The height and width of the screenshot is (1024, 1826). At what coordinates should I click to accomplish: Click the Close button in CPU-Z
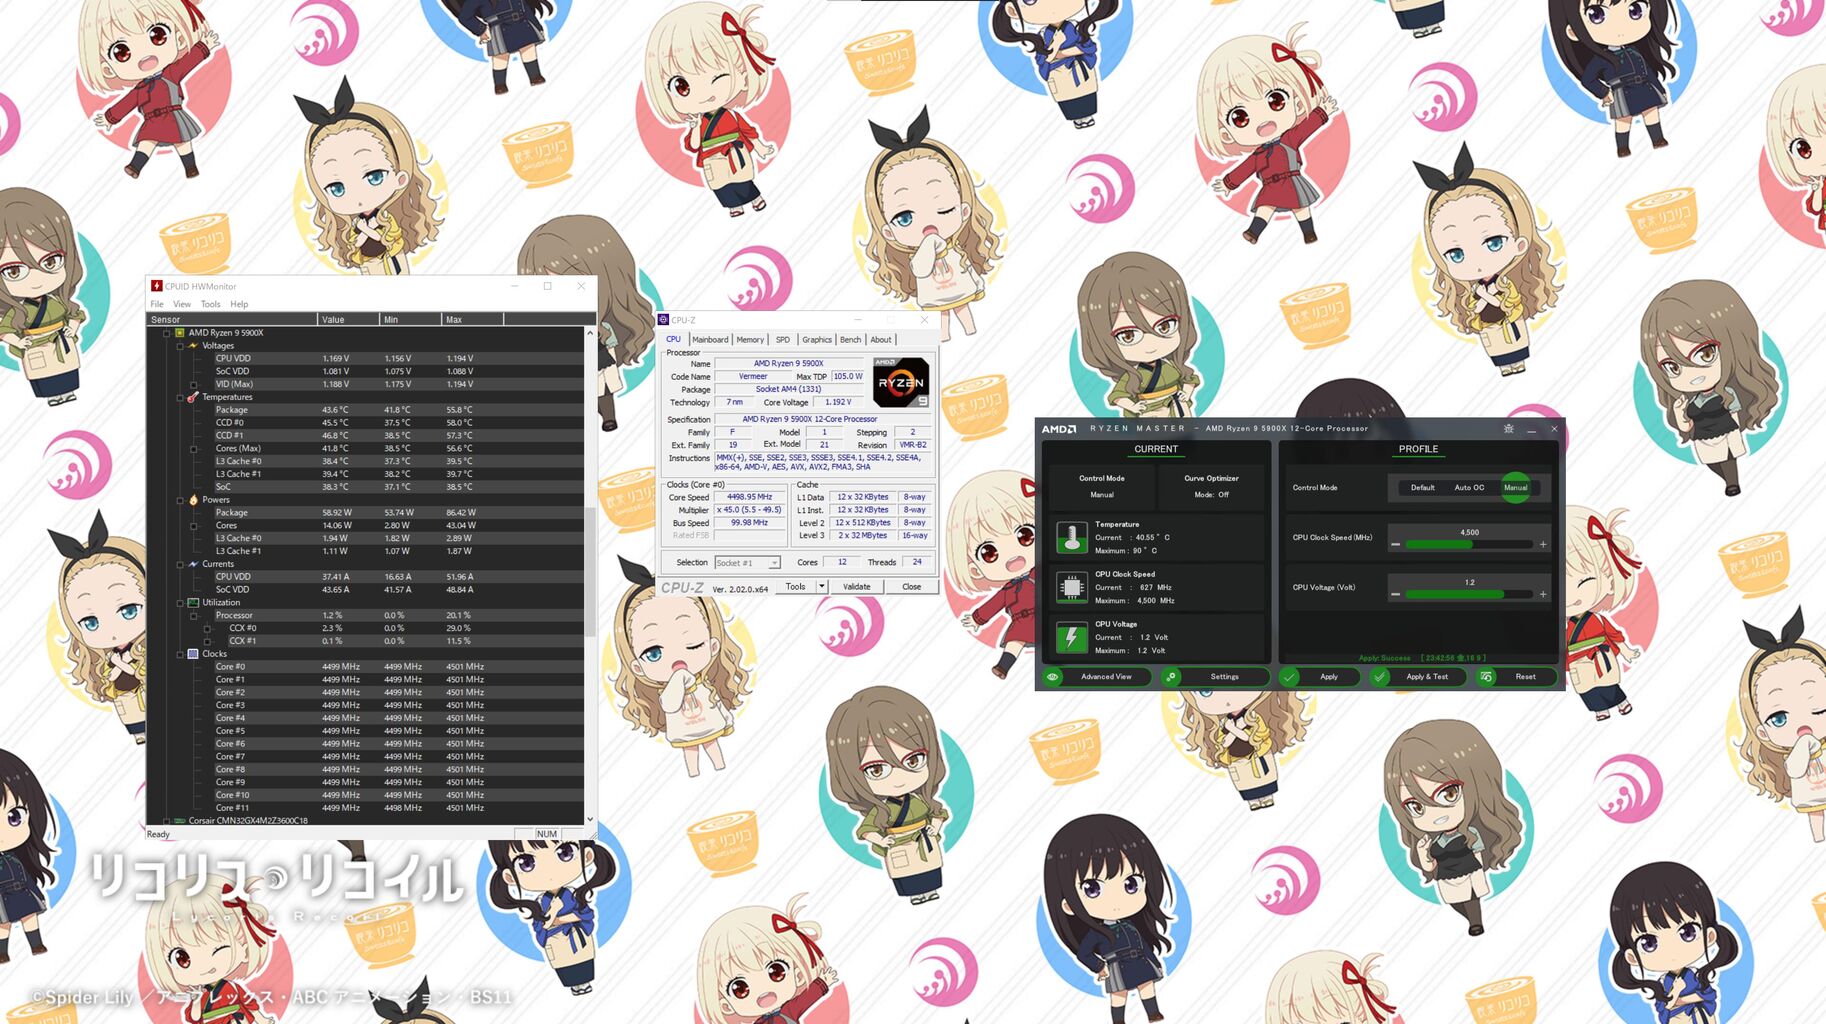click(x=912, y=587)
